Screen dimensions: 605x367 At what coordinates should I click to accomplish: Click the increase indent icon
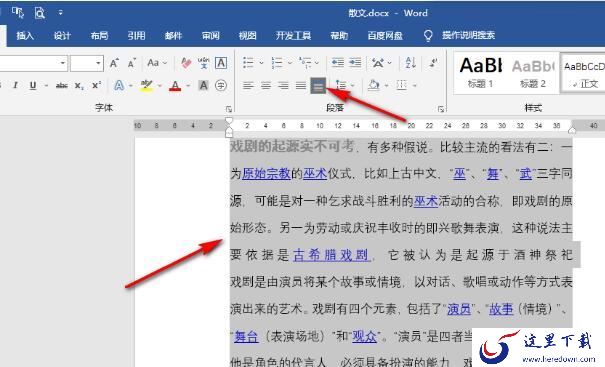pos(355,63)
